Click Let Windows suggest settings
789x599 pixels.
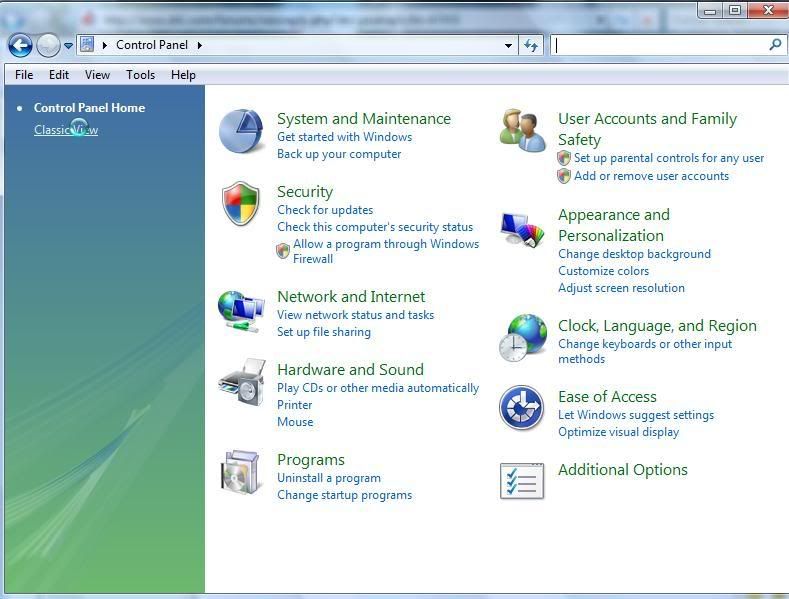[636, 415]
